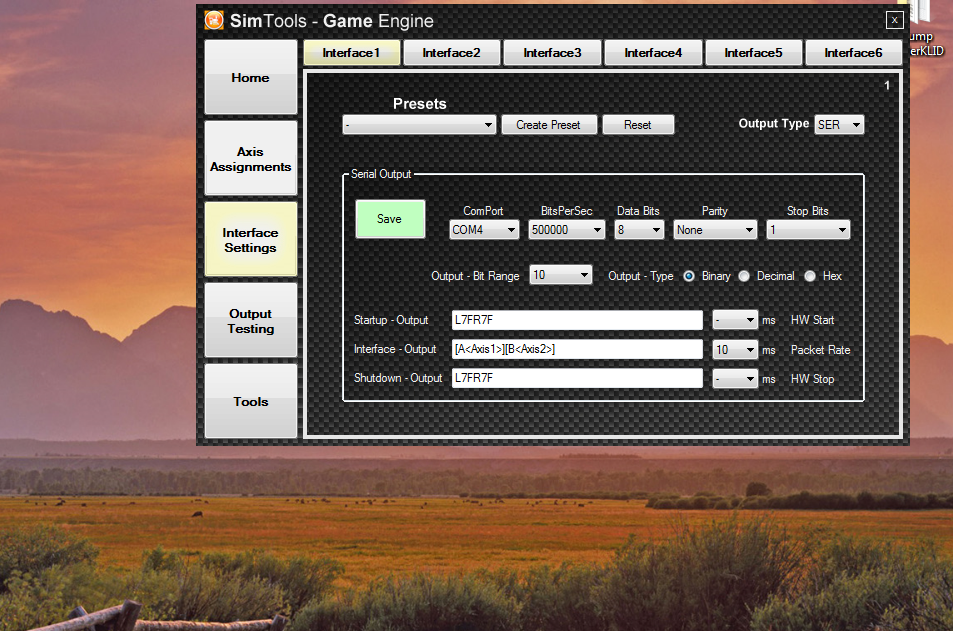Image resolution: width=953 pixels, height=631 pixels.
Task: Expand the Presets dropdown
Action: coord(419,125)
